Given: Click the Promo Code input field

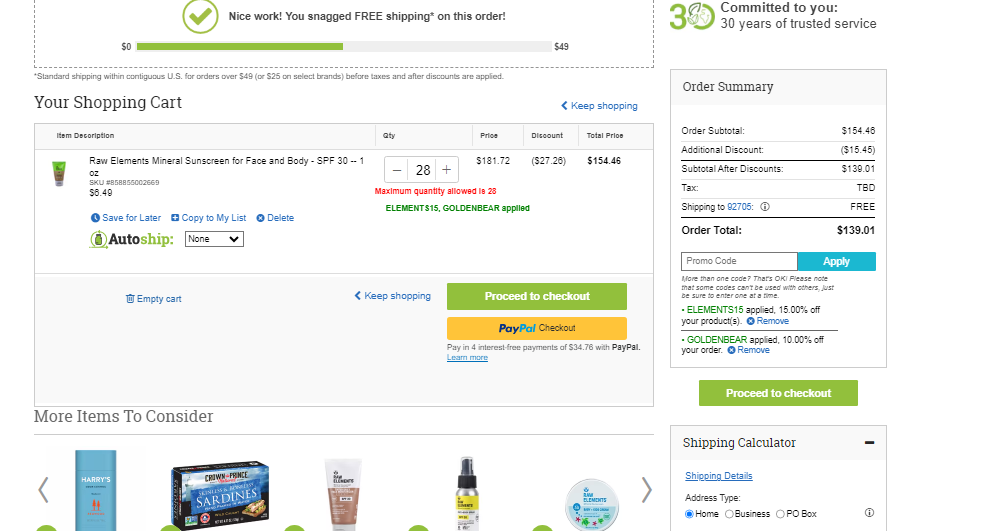Looking at the screenshot, I should coord(739,261).
